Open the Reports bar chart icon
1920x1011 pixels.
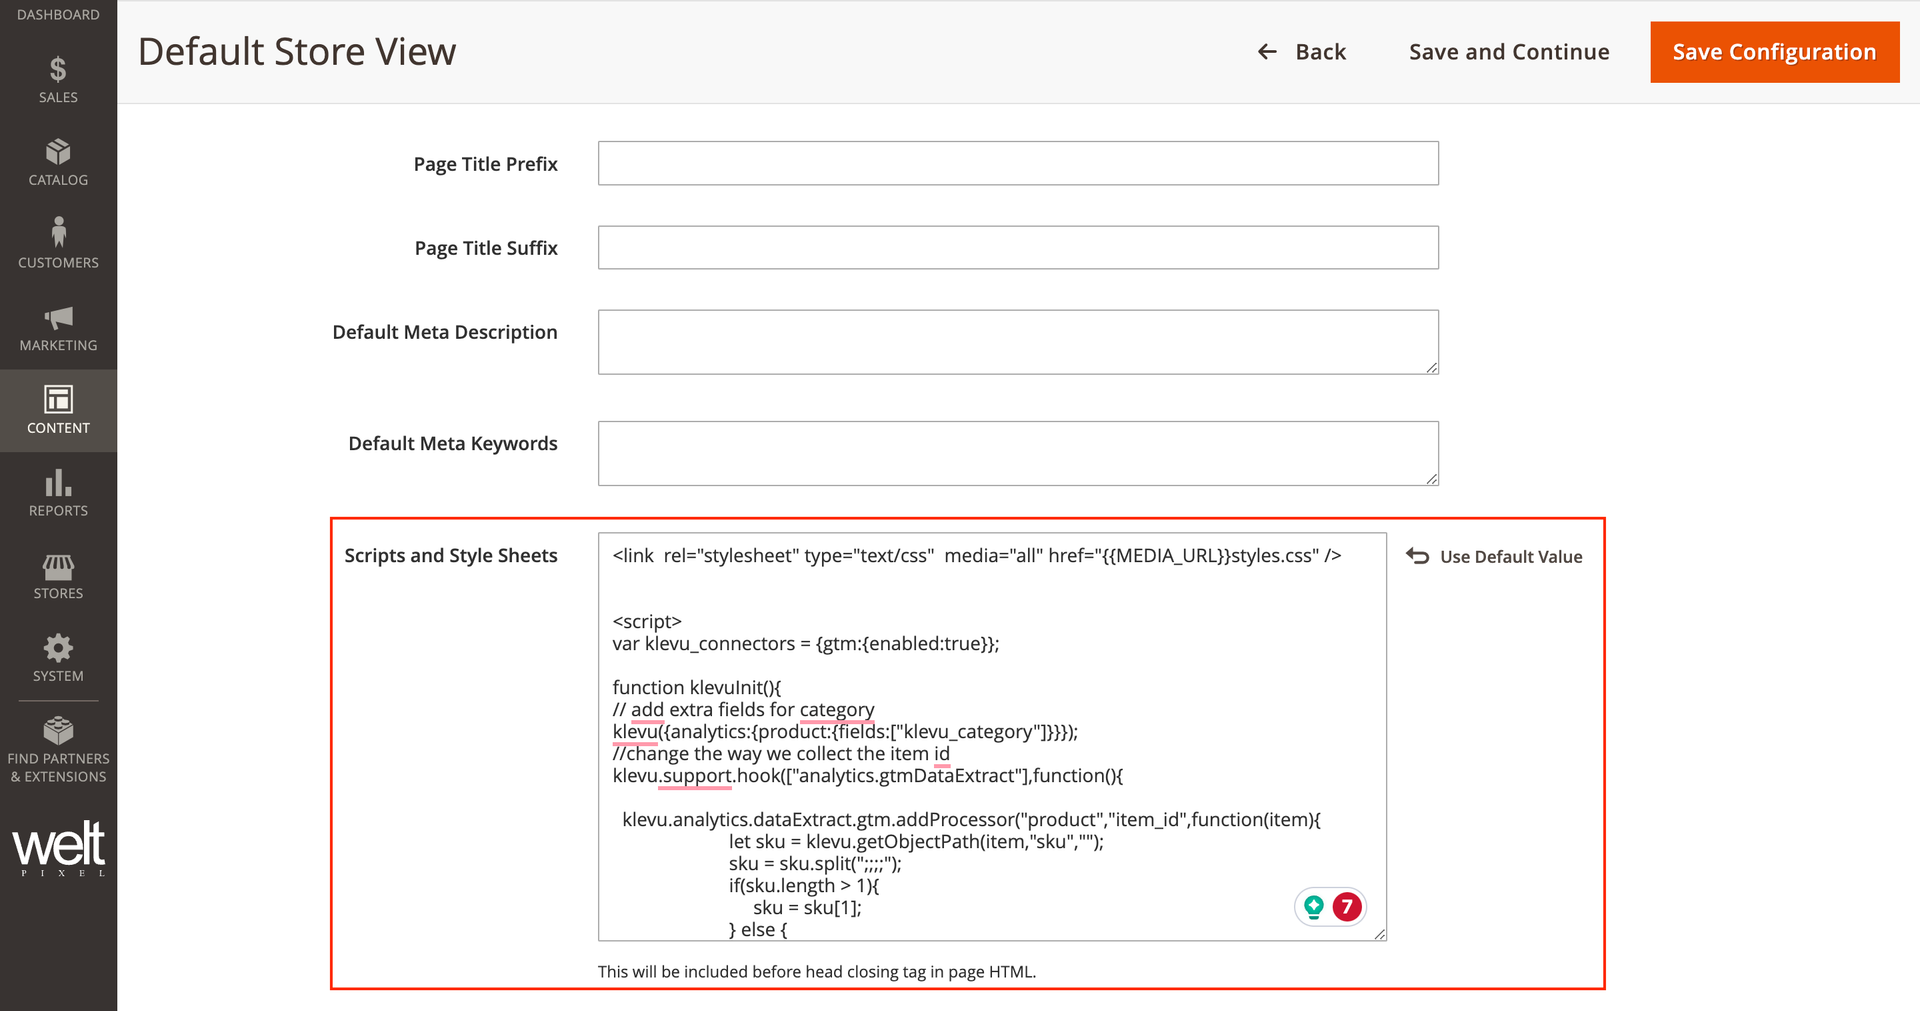click(x=58, y=483)
